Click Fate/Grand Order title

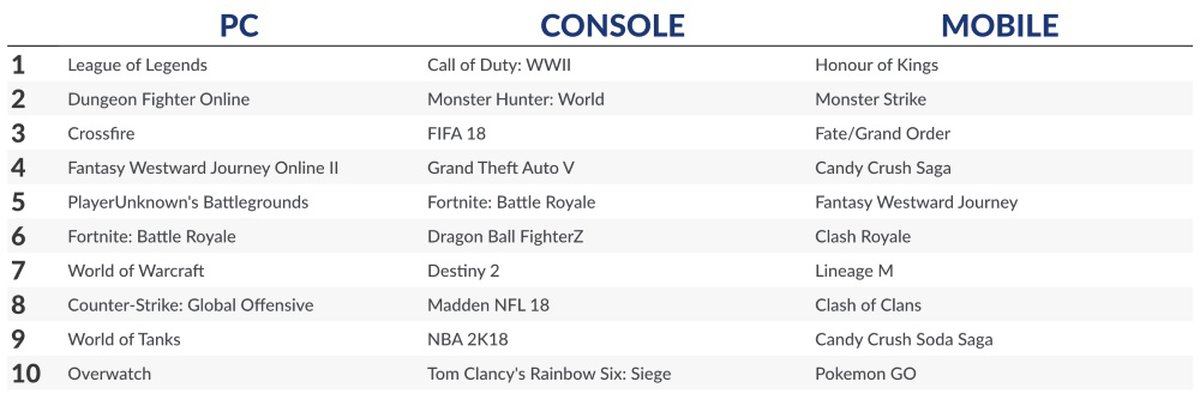coord(882,133)
